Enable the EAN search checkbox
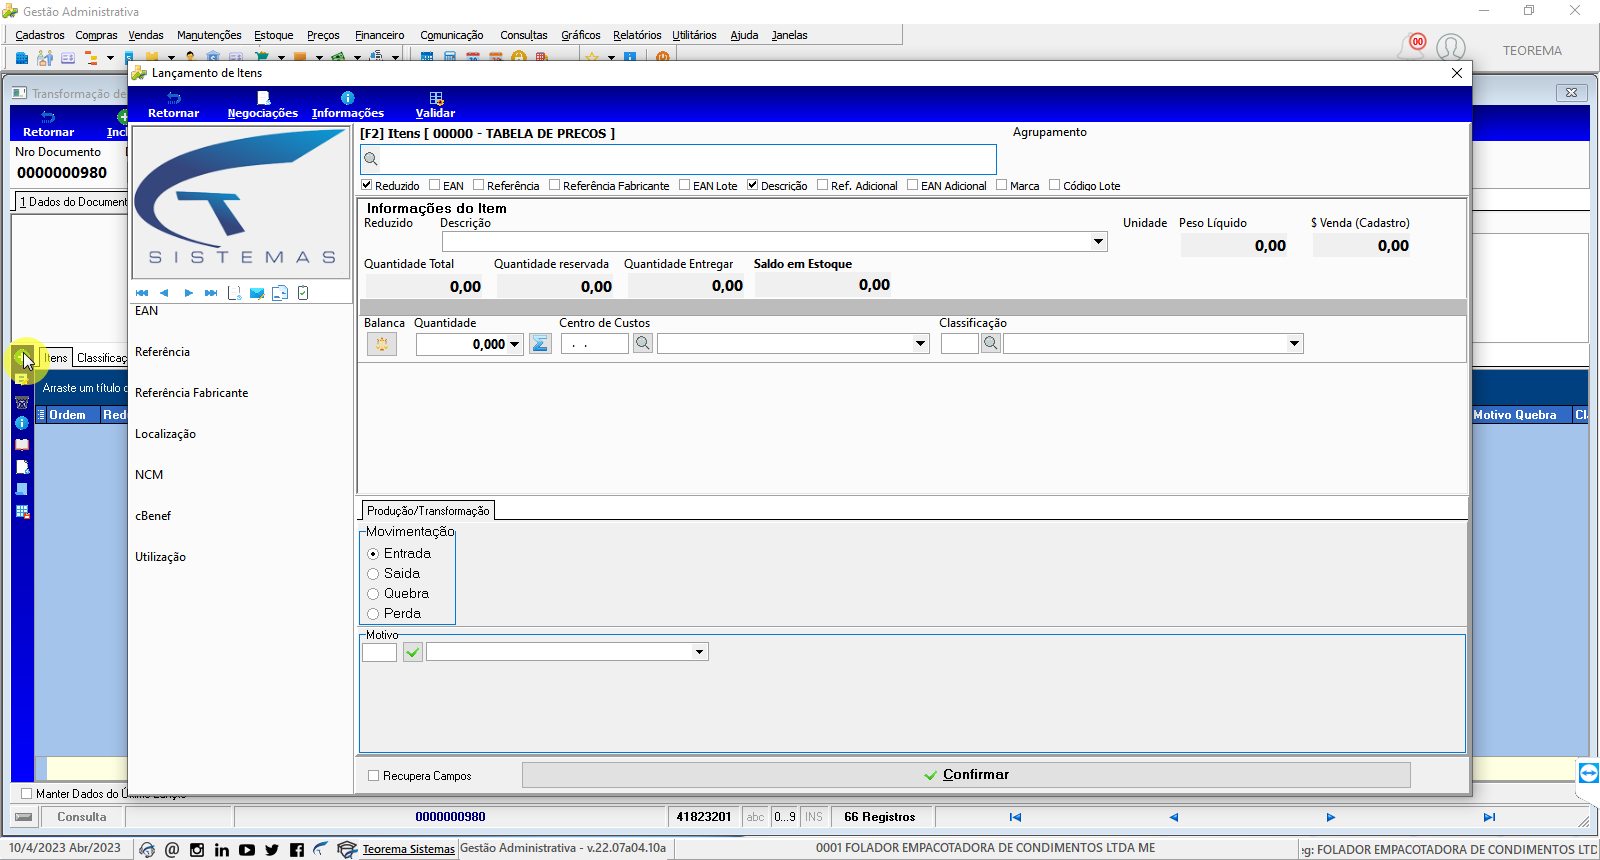Image resolution: width=1600 pixels, height=860 pixels. click(x=435, y=185)
